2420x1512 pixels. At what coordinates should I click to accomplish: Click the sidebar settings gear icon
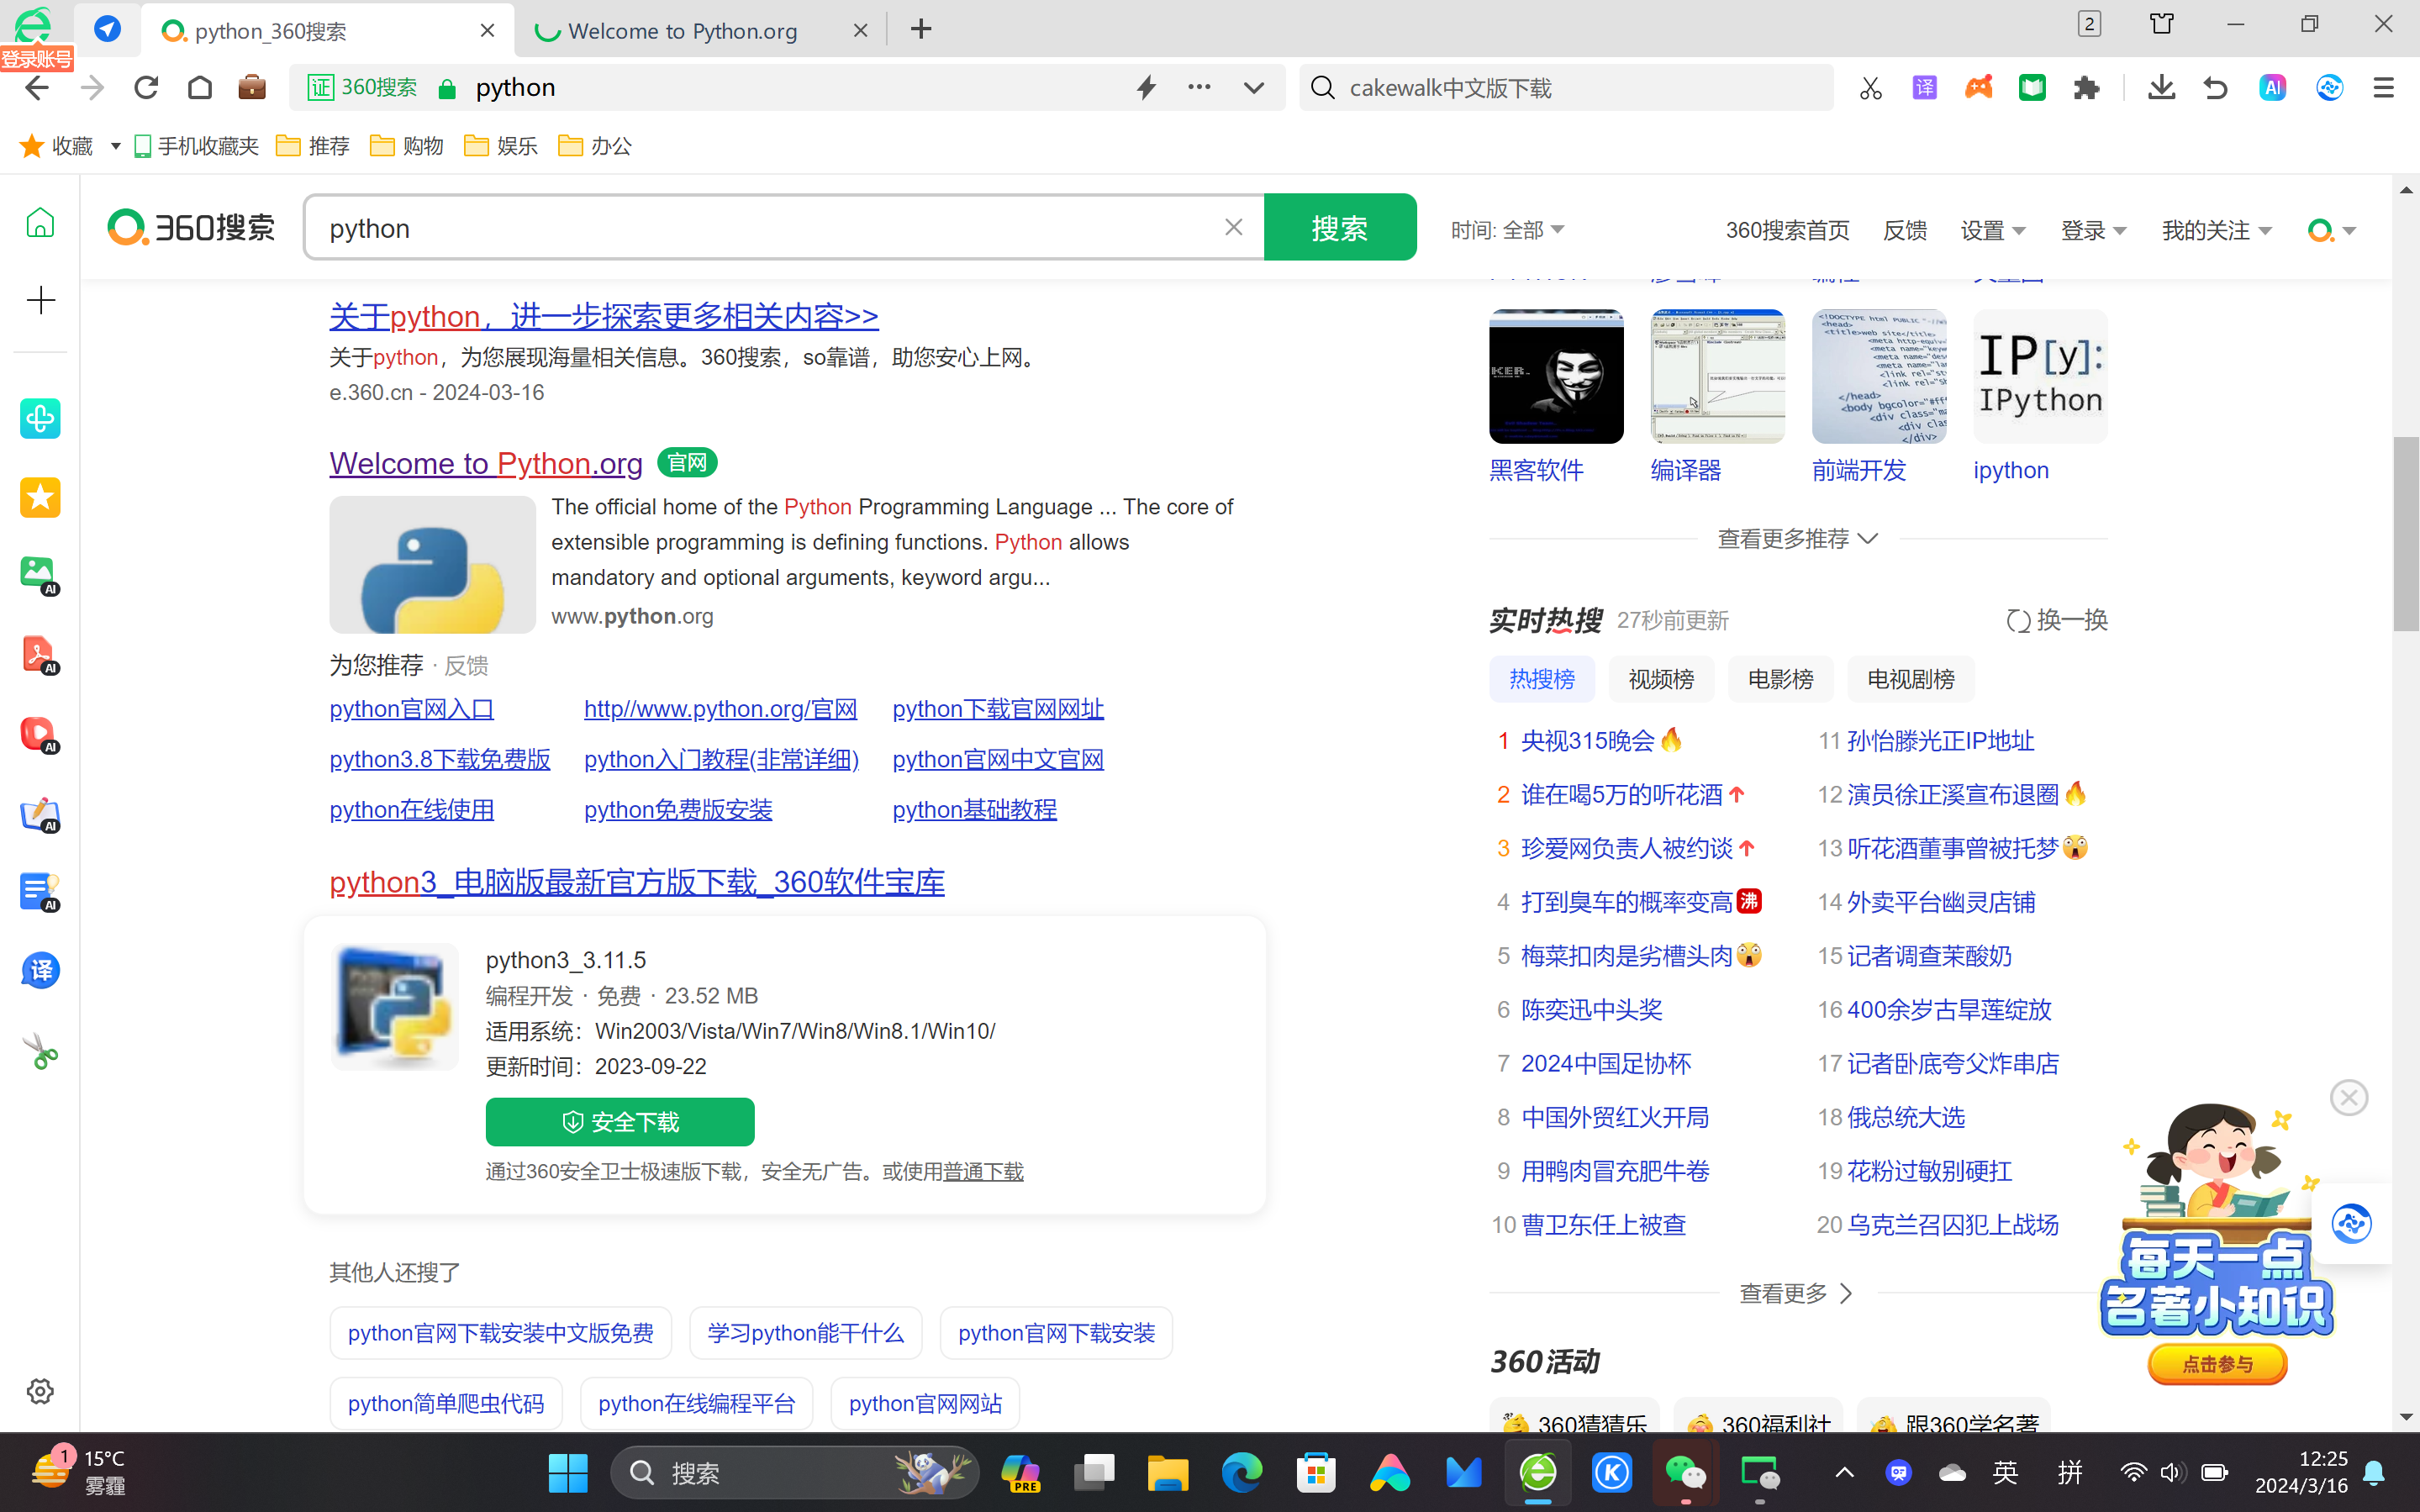(x=40, y=1391)
